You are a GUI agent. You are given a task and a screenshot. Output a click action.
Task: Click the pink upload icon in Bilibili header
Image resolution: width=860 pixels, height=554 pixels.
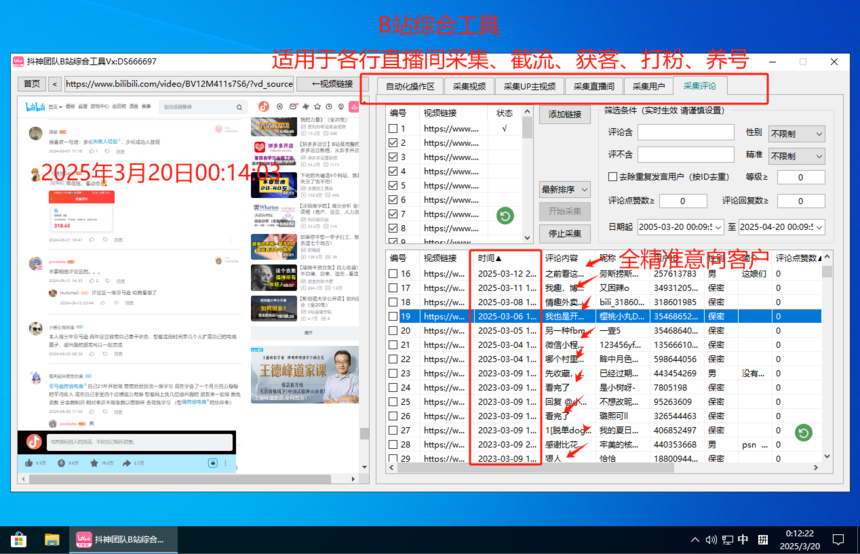coord(354,106)
